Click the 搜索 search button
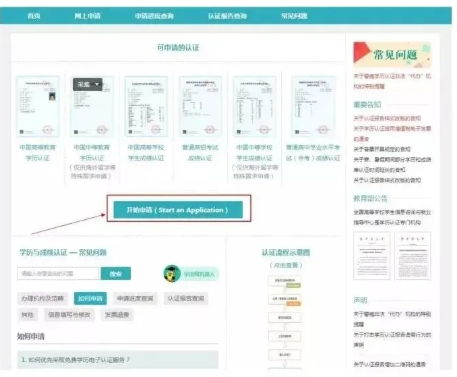Viewport: 457px width, 377px height. tap(116, 273)
